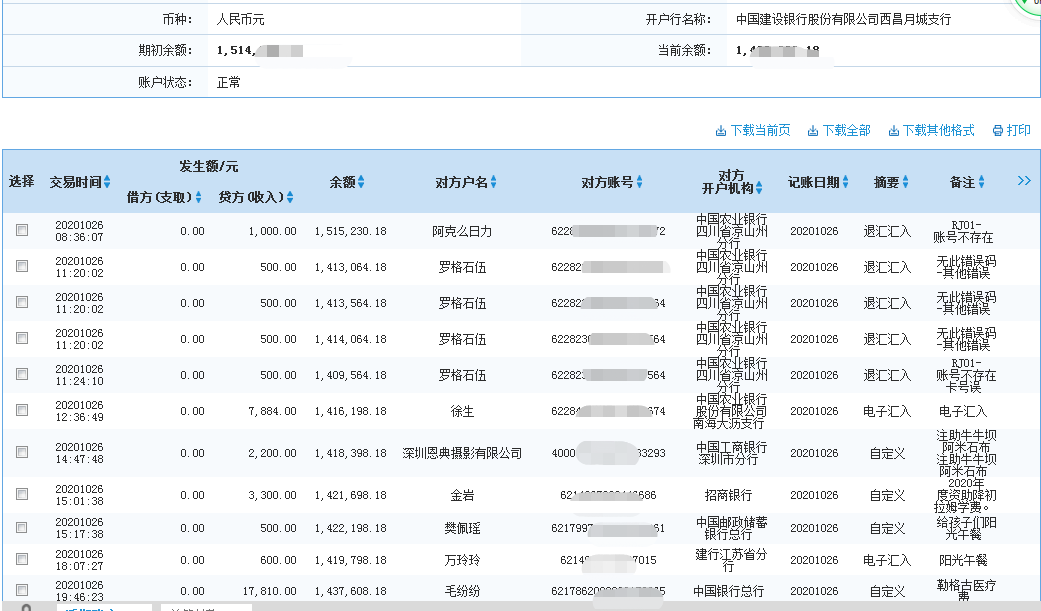Click the 打印 text link
Screen dimensions: 1041x611
point(1019,130)
